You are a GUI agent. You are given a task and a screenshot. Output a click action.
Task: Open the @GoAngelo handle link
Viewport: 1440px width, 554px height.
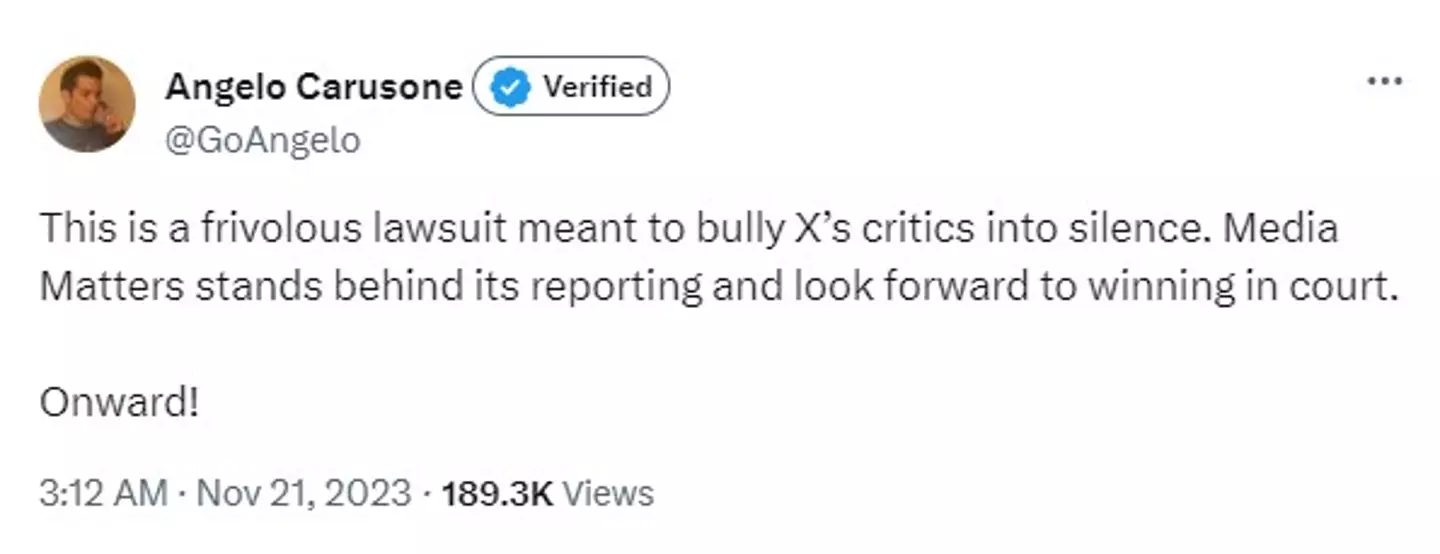[262, 140]
